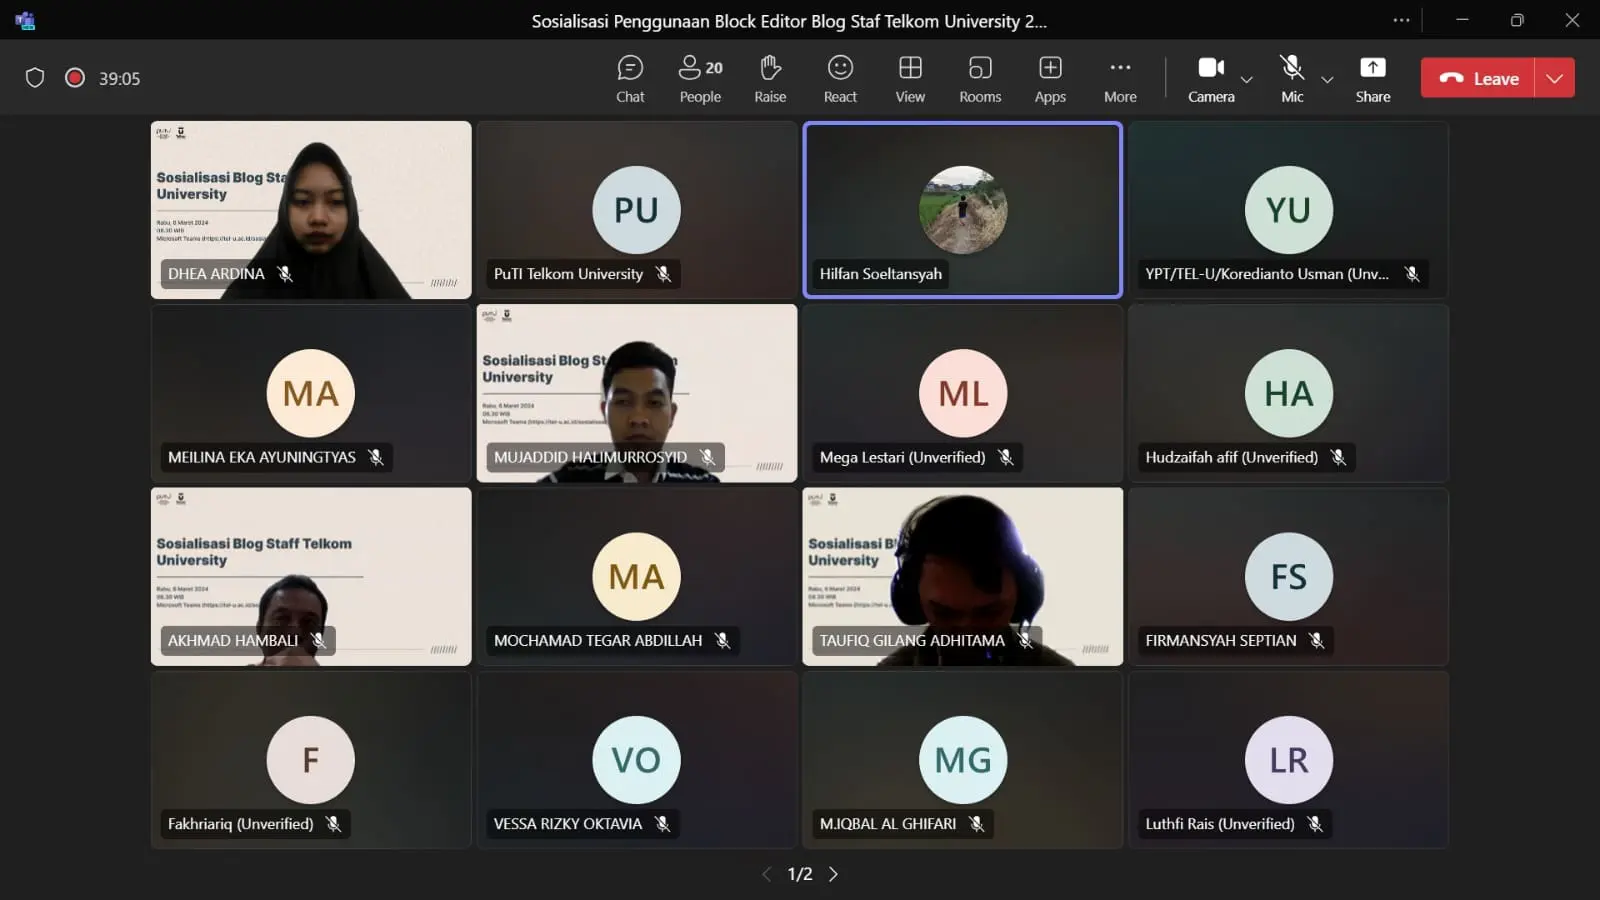Go to next page of participants
Viewport: 1600px width, 900px height.
833,874
